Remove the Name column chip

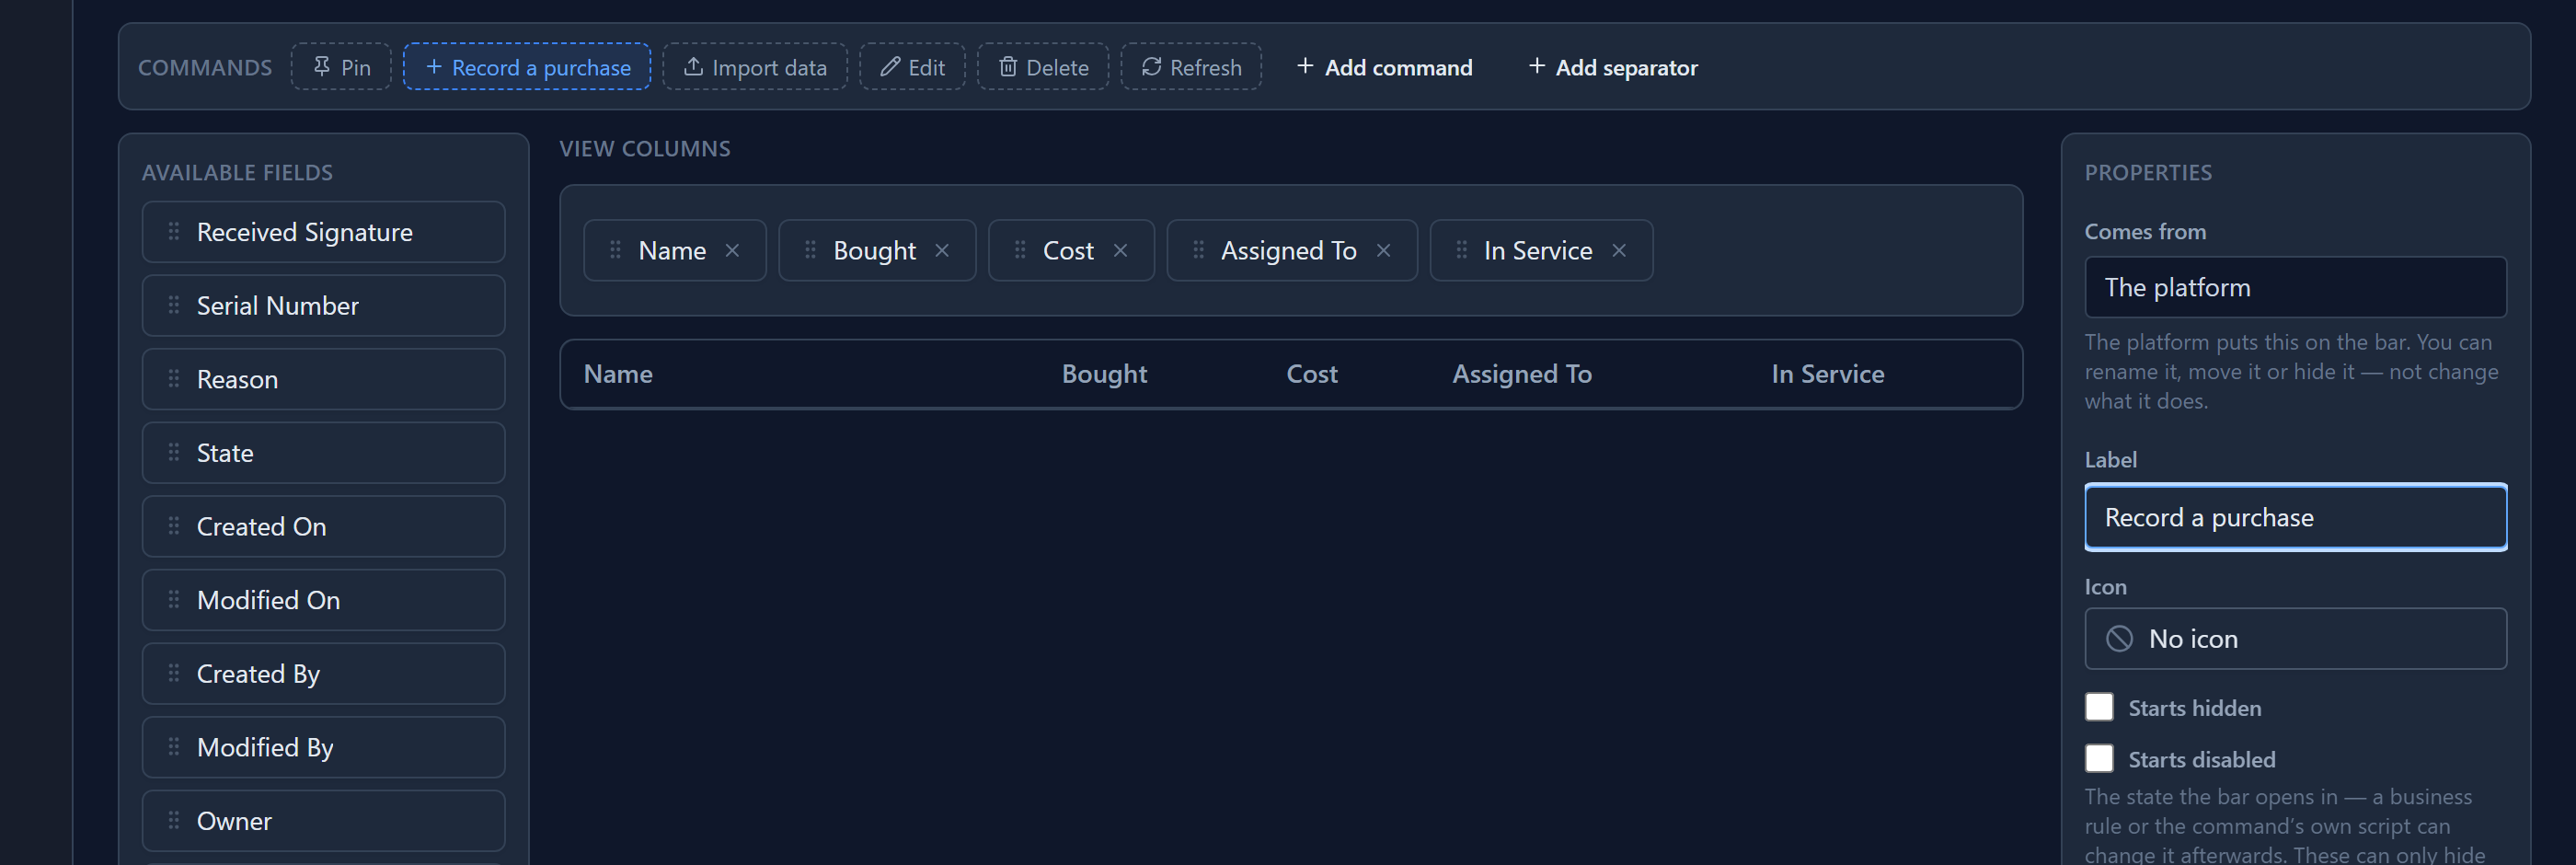(x=733, y=250)
